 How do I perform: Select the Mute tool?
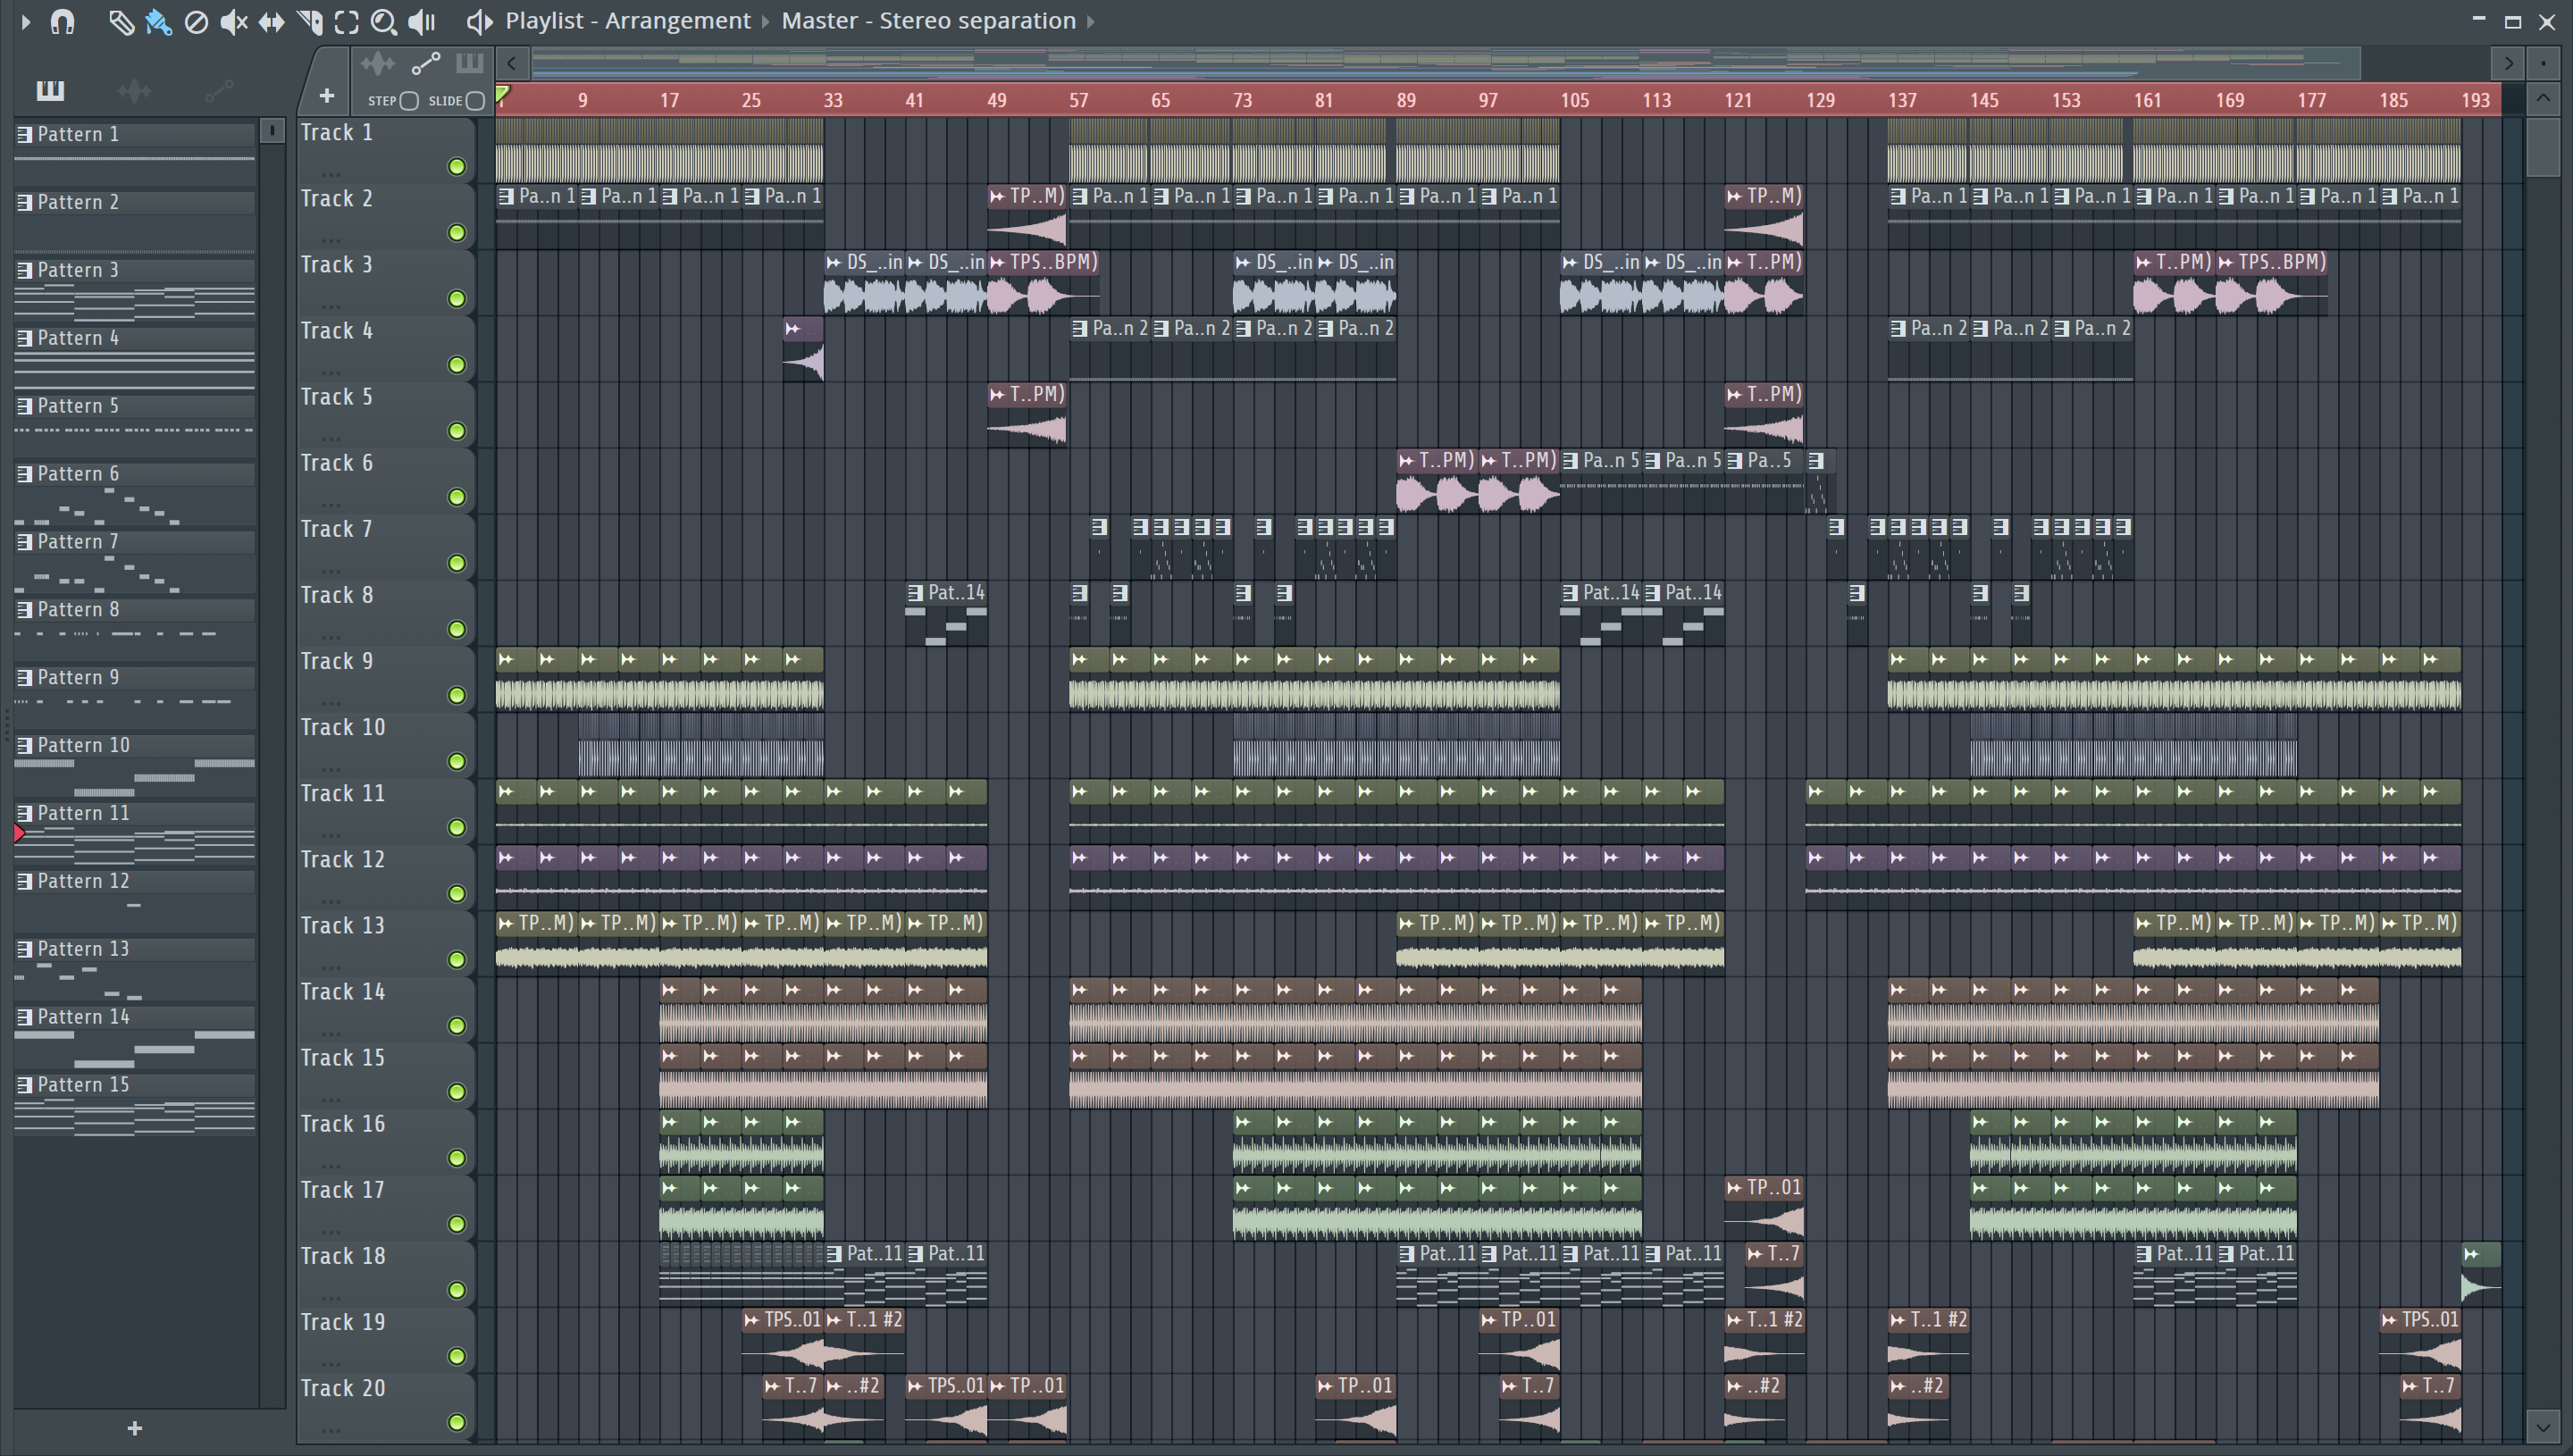coord(233,21)
